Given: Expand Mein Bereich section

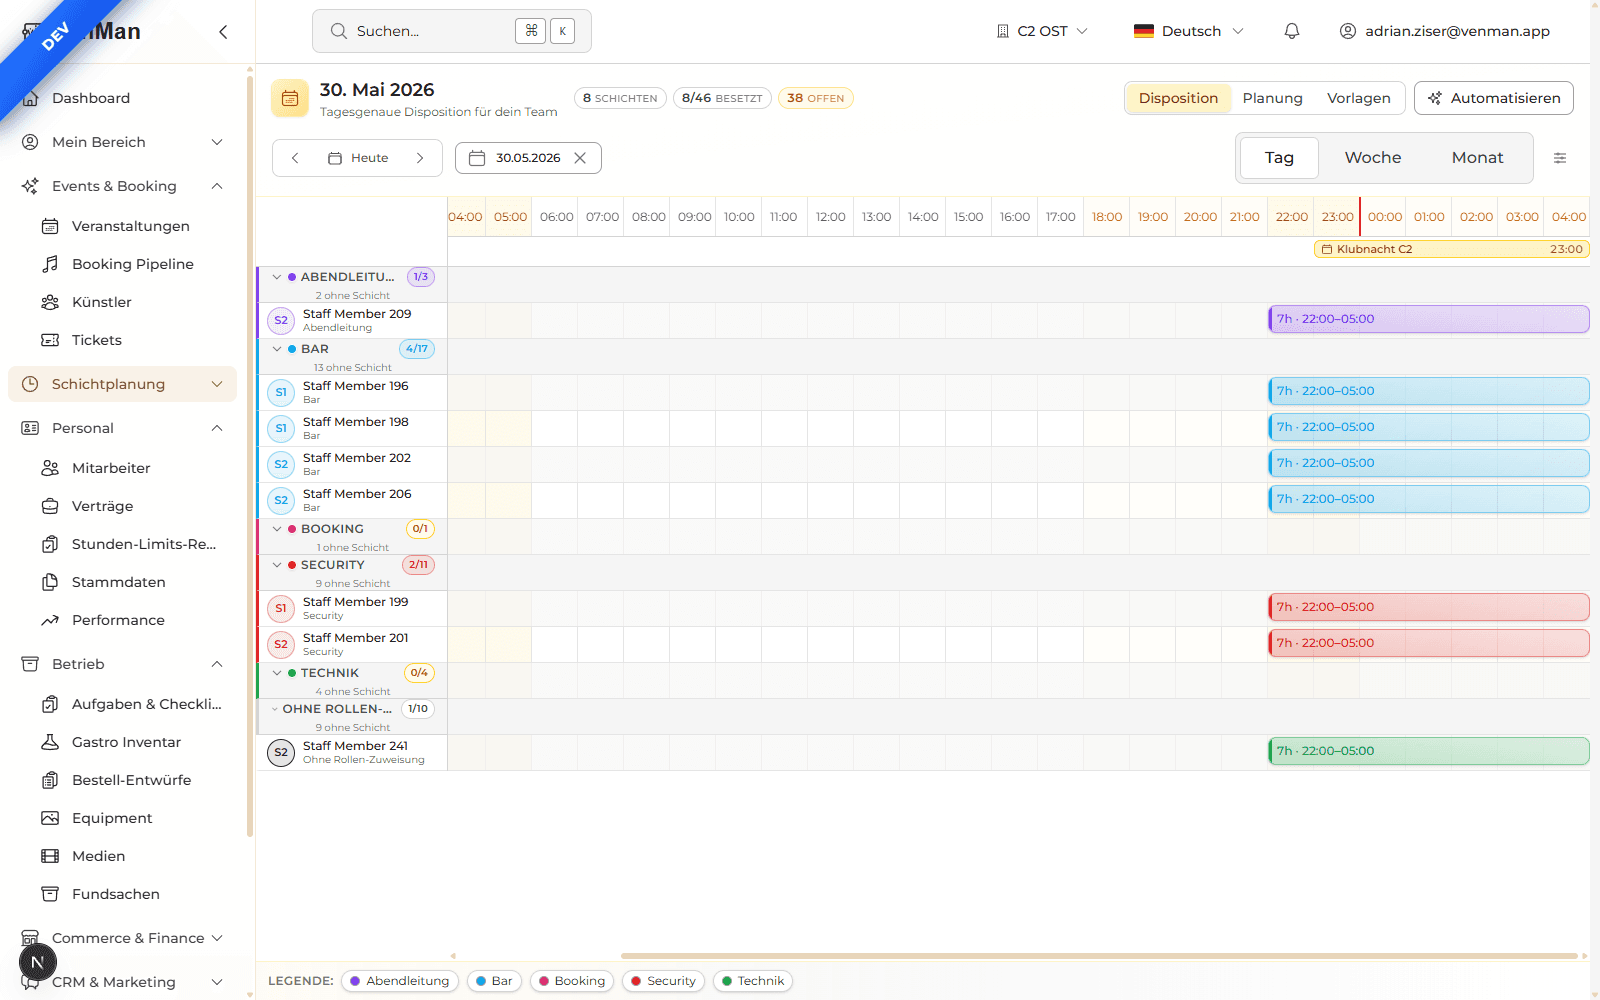Looking at the screenshot, I should (x=122, y=142).
